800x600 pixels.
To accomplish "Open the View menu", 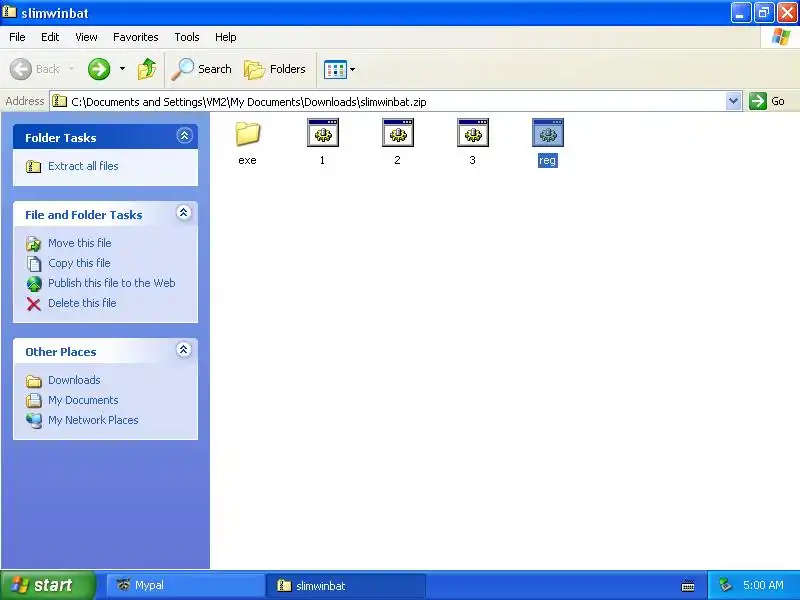I will tap(86, 37).
